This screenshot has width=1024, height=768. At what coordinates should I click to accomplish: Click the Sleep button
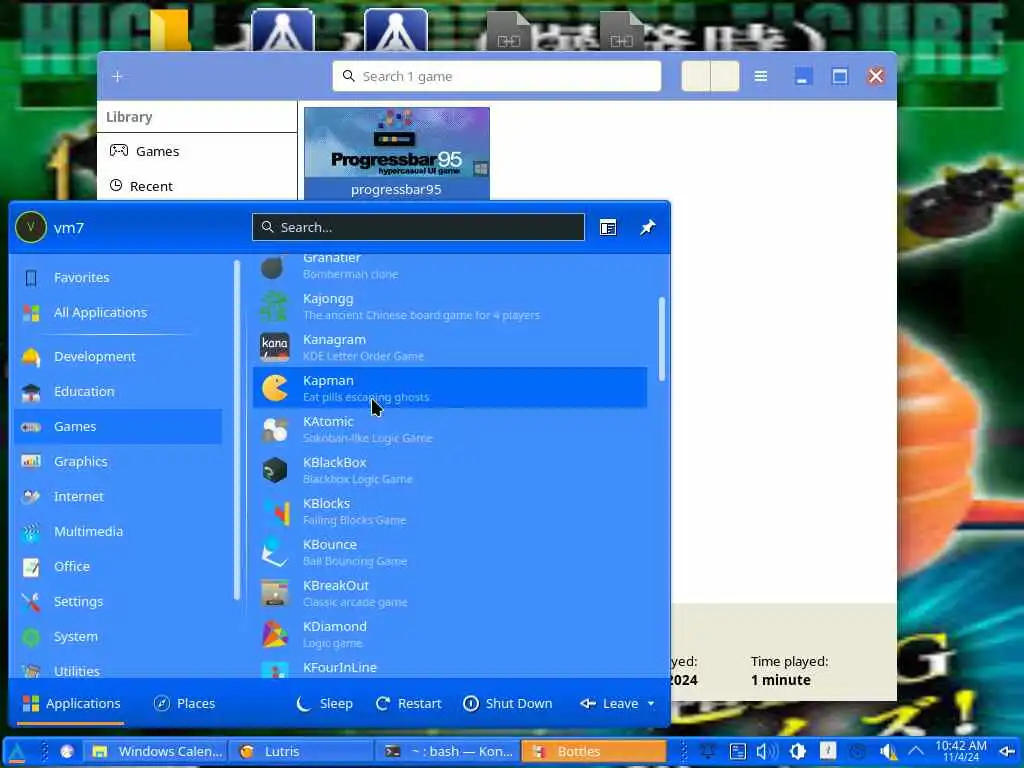325,703
